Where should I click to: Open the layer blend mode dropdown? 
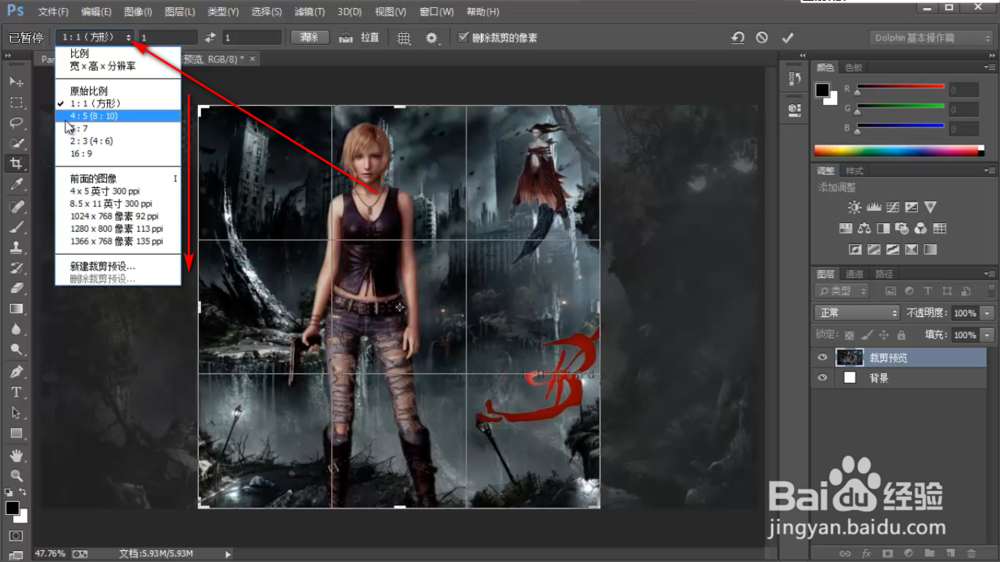point(857,313)
